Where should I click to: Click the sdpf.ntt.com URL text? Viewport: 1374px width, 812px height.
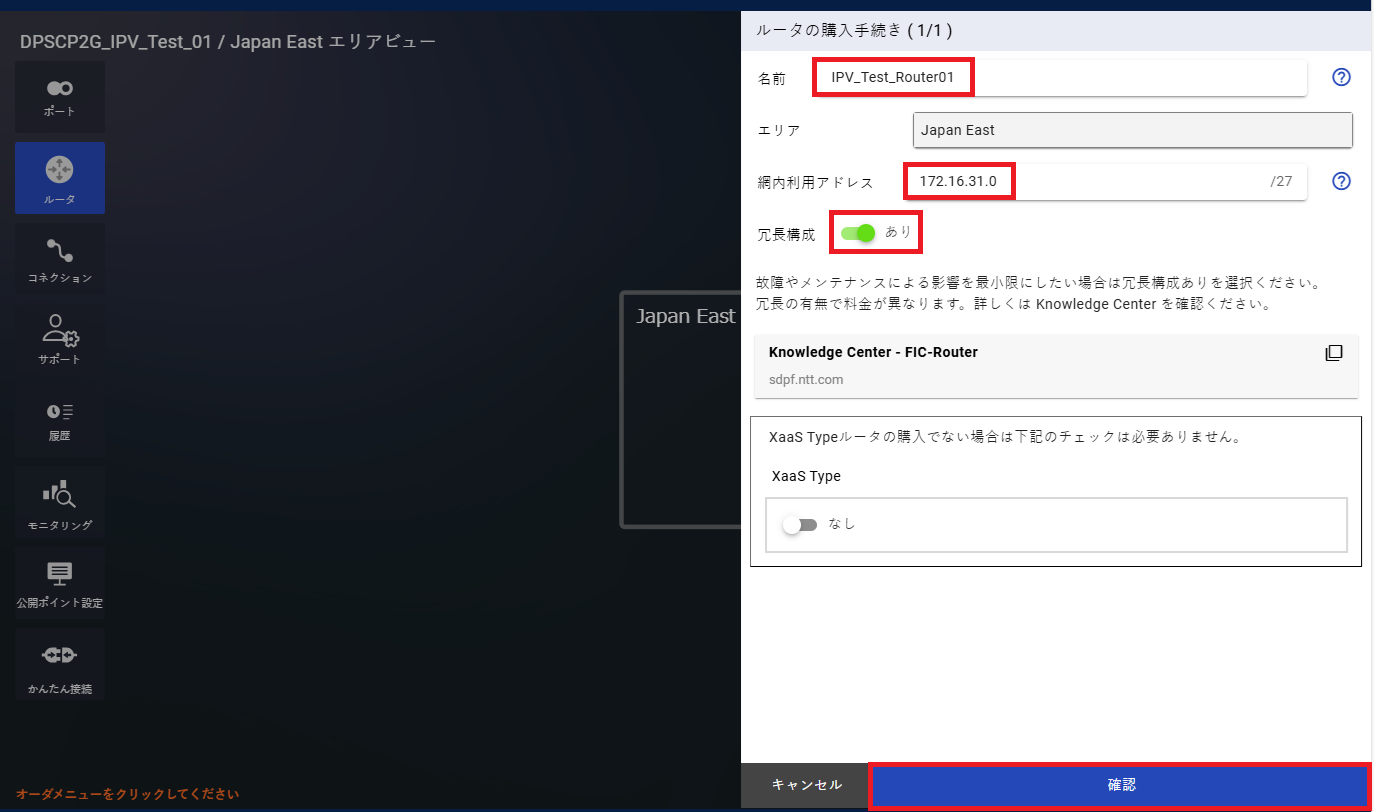coord(806,380)
